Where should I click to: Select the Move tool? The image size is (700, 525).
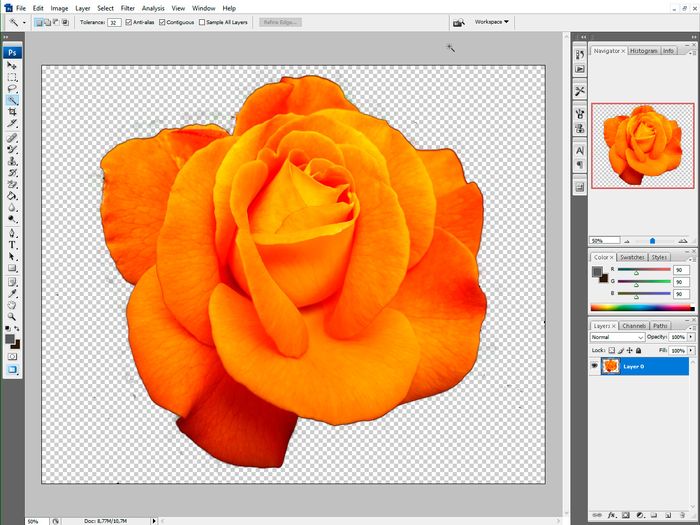pos(12,65)
